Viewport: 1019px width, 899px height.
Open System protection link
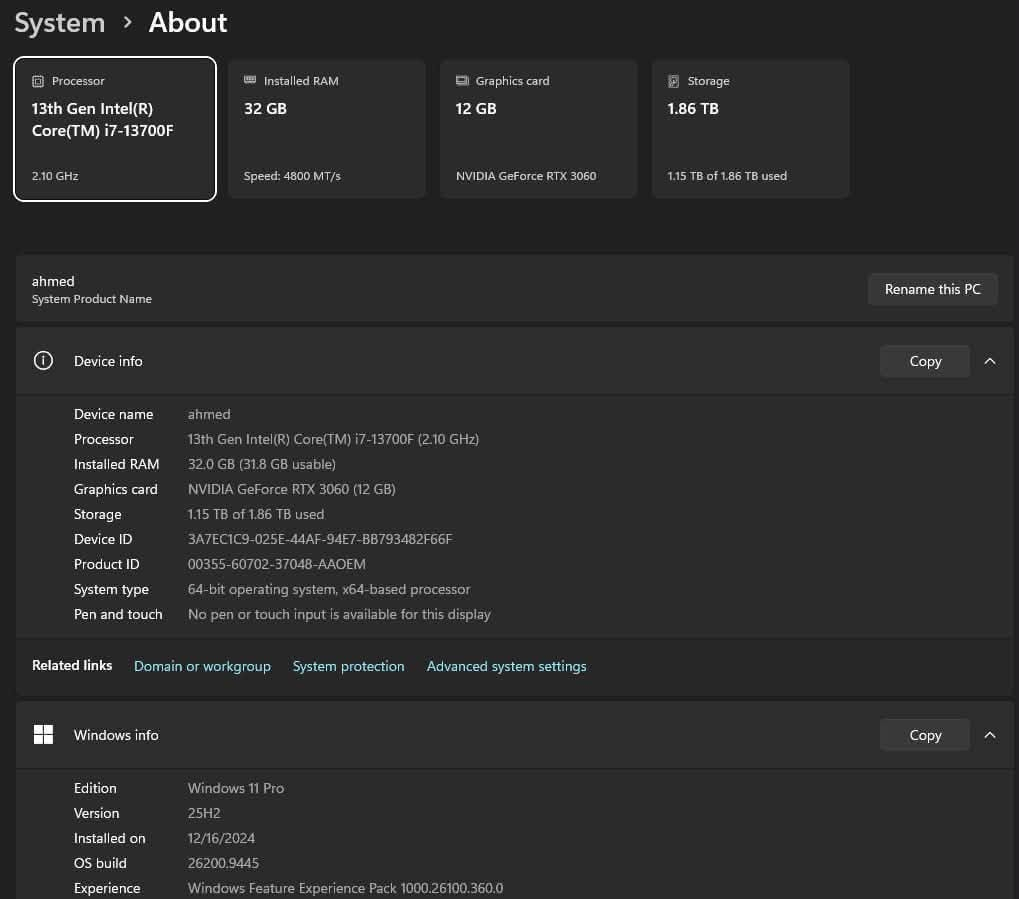(348, 666)
